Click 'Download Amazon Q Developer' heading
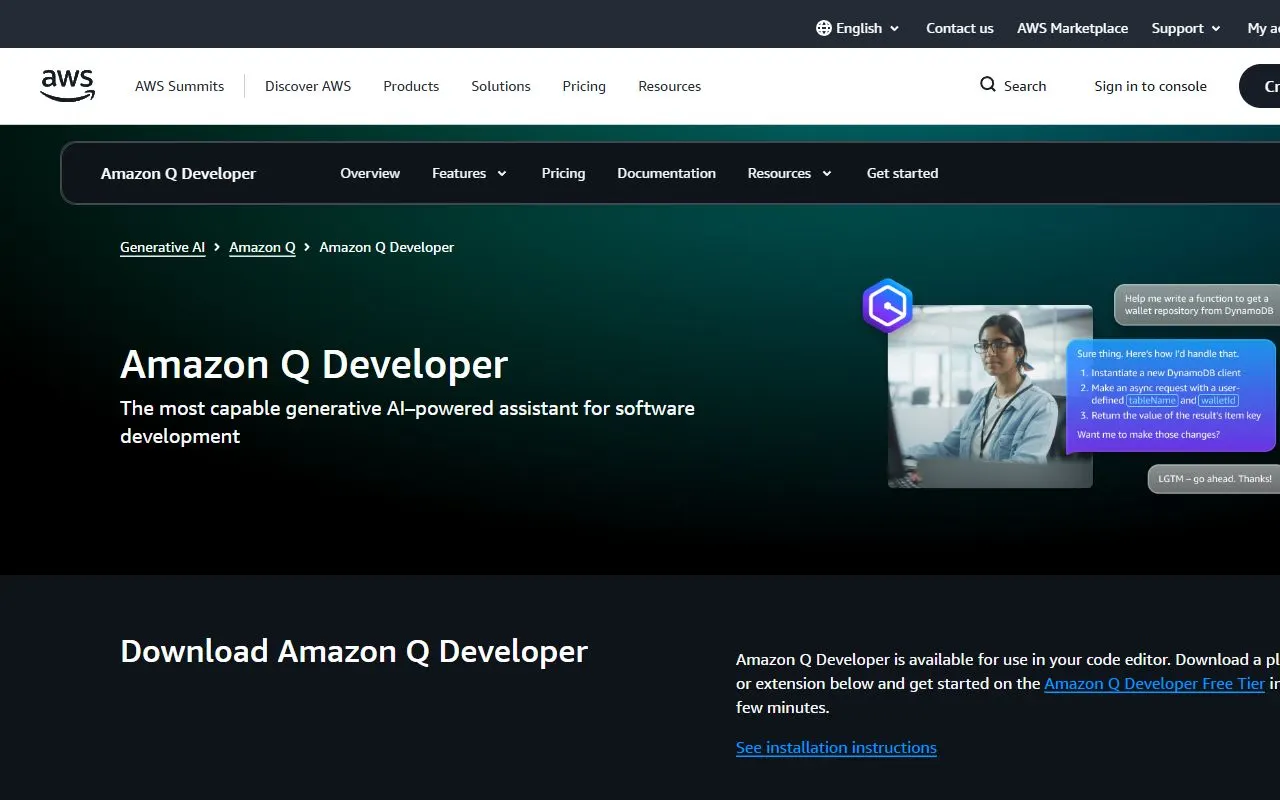This screenshot has height=800, width=1280. (354, 651)
